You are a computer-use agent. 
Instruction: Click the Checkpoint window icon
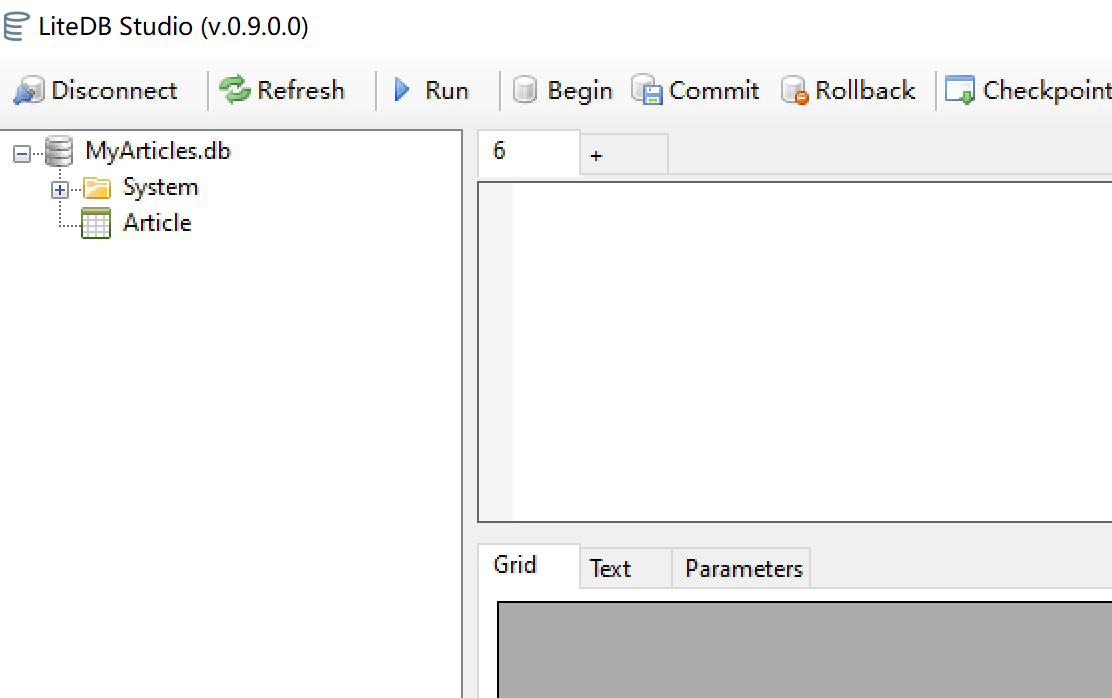pos(960,90)
